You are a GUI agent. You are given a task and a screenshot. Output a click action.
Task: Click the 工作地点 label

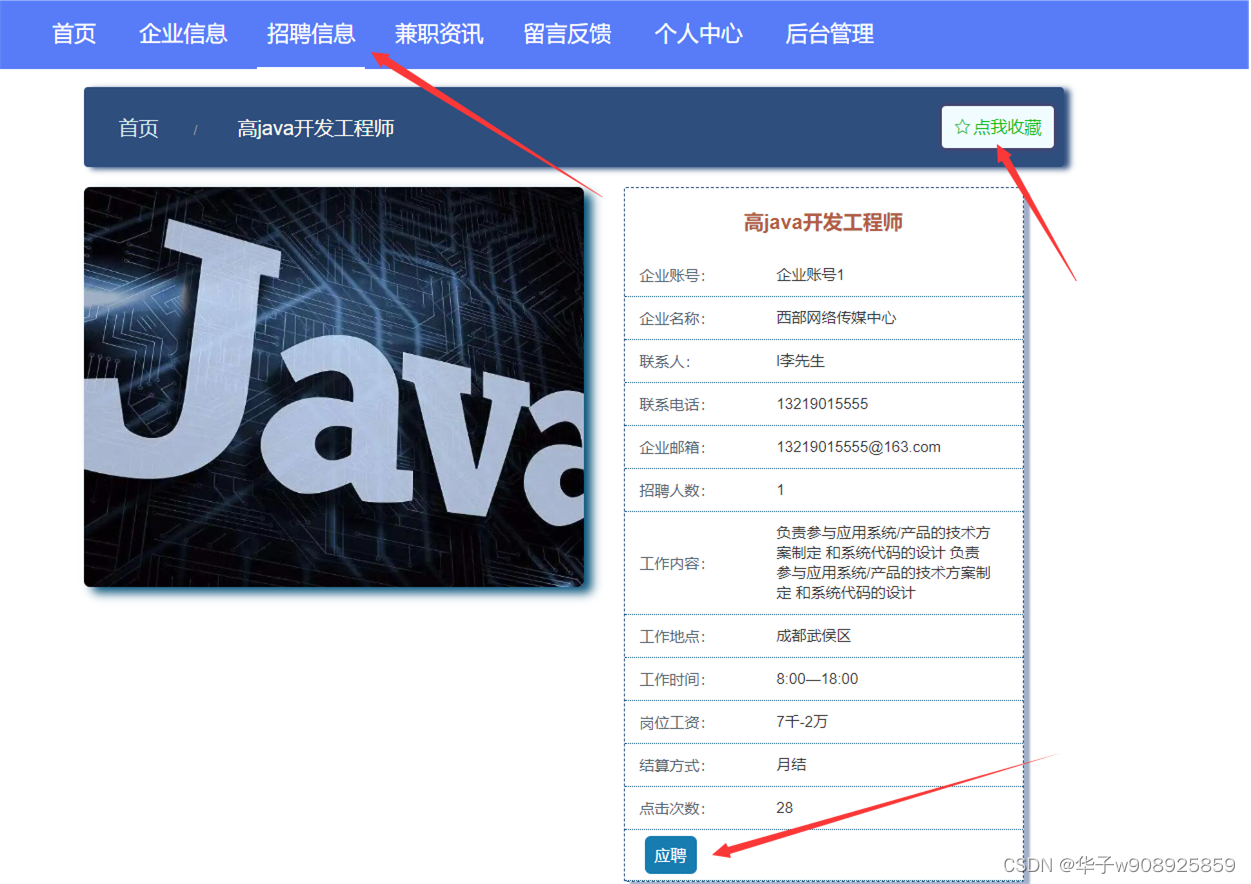coord(672,637)
